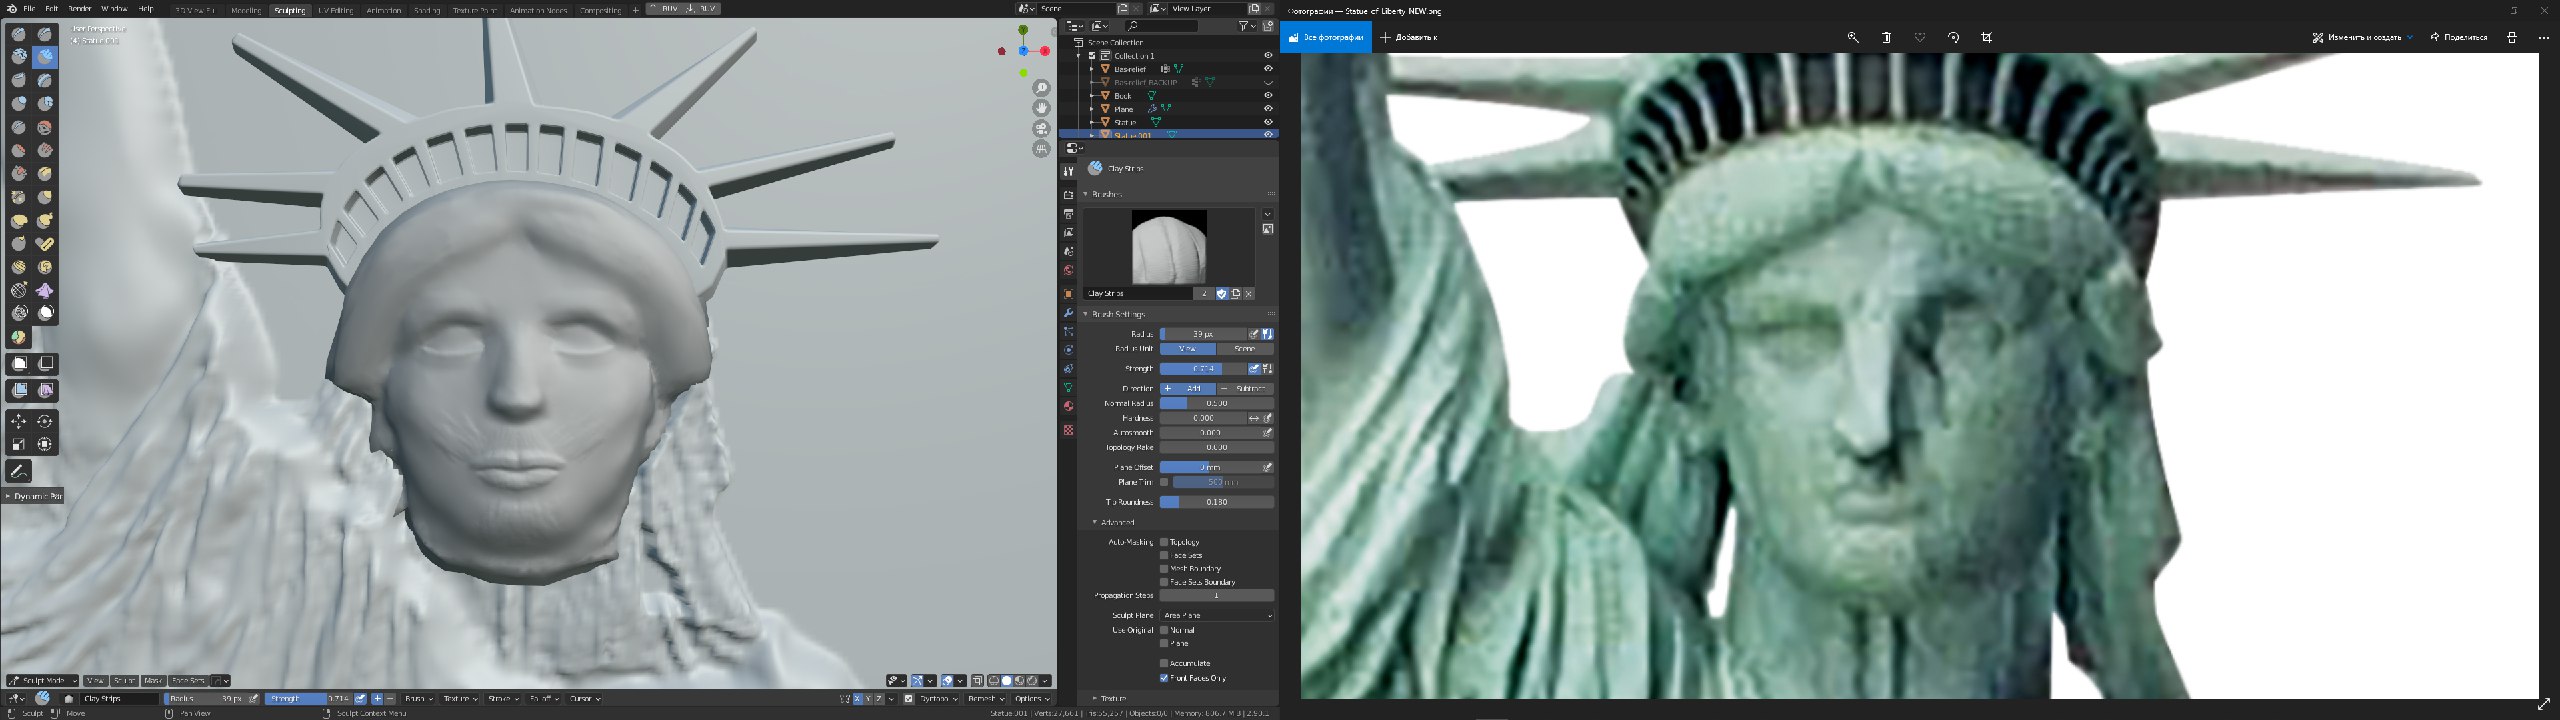Set Radius Unit to Scene
This screenshot has width=2560, height=720.
(x=1245, y=349)
